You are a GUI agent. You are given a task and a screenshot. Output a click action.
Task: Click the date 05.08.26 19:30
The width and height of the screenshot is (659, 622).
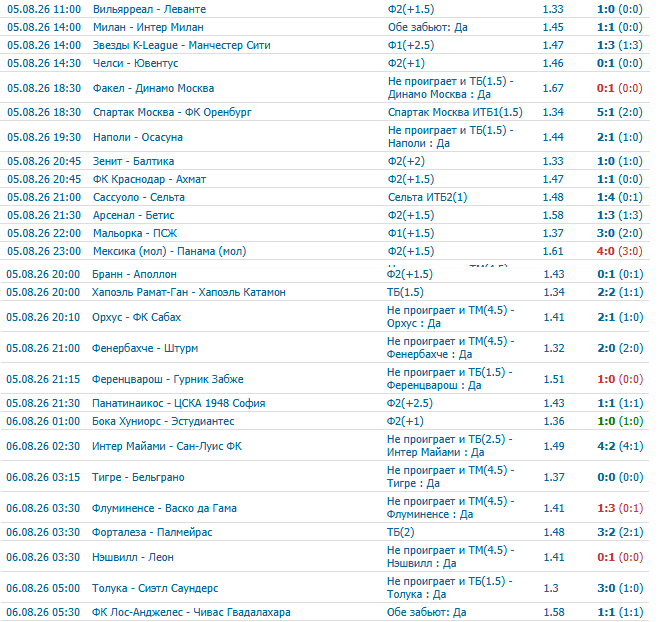pyautogui.click(x=44, y=137)
